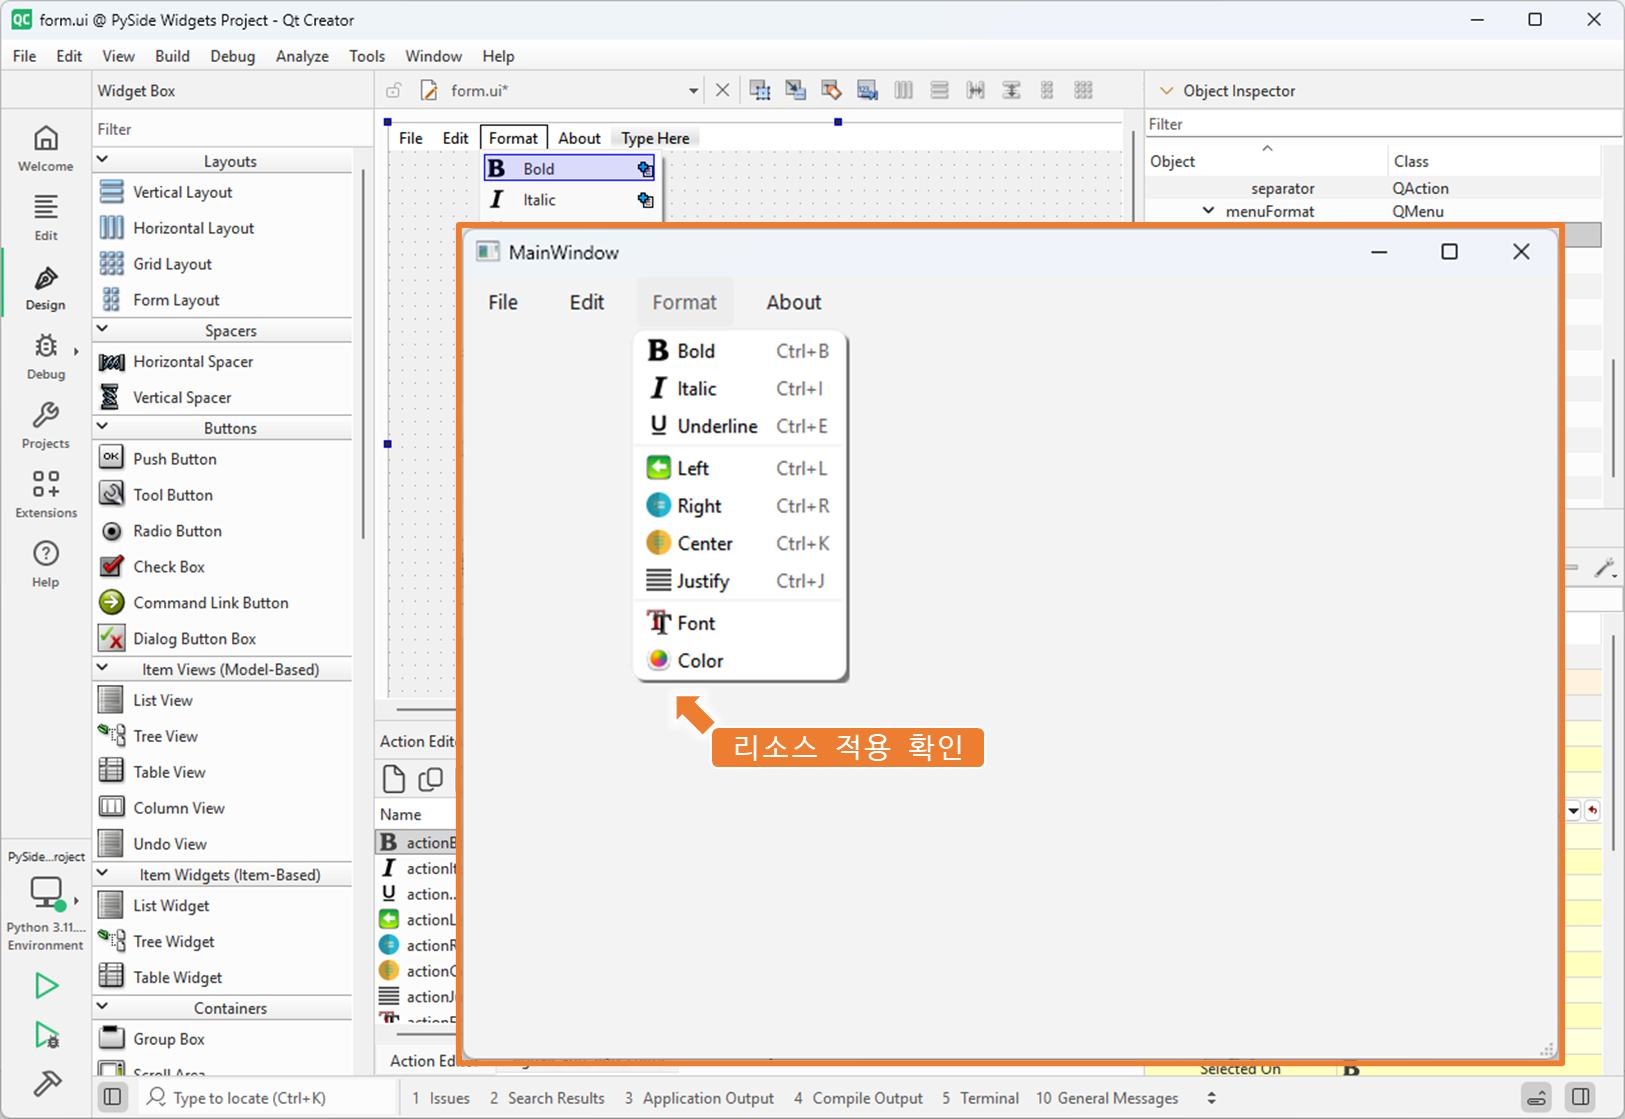Collapse the Spacers category in the Widget Box
Screen dimensions: 1625x1119
click(102, 328)
